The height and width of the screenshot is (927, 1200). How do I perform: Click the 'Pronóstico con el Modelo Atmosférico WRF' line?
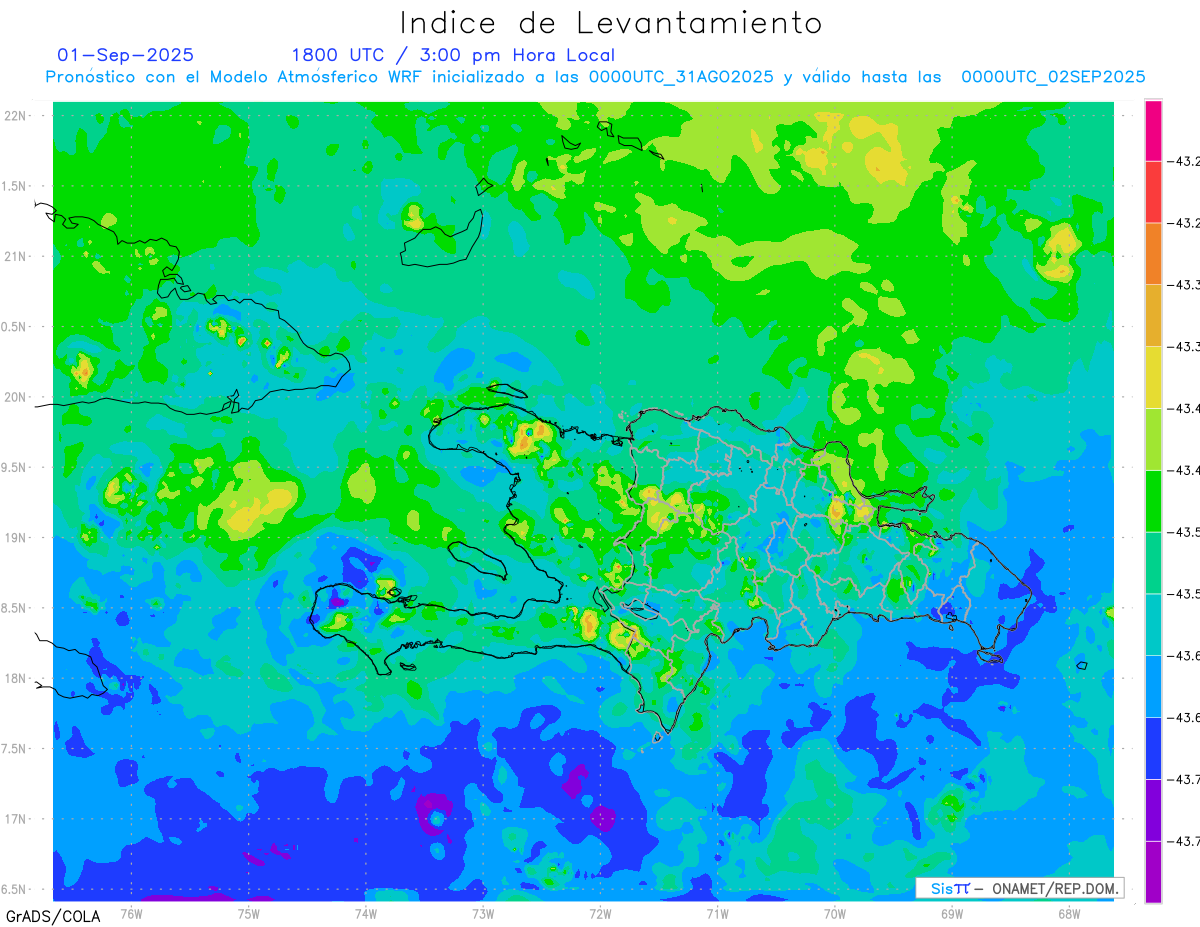tap(596, 77)
